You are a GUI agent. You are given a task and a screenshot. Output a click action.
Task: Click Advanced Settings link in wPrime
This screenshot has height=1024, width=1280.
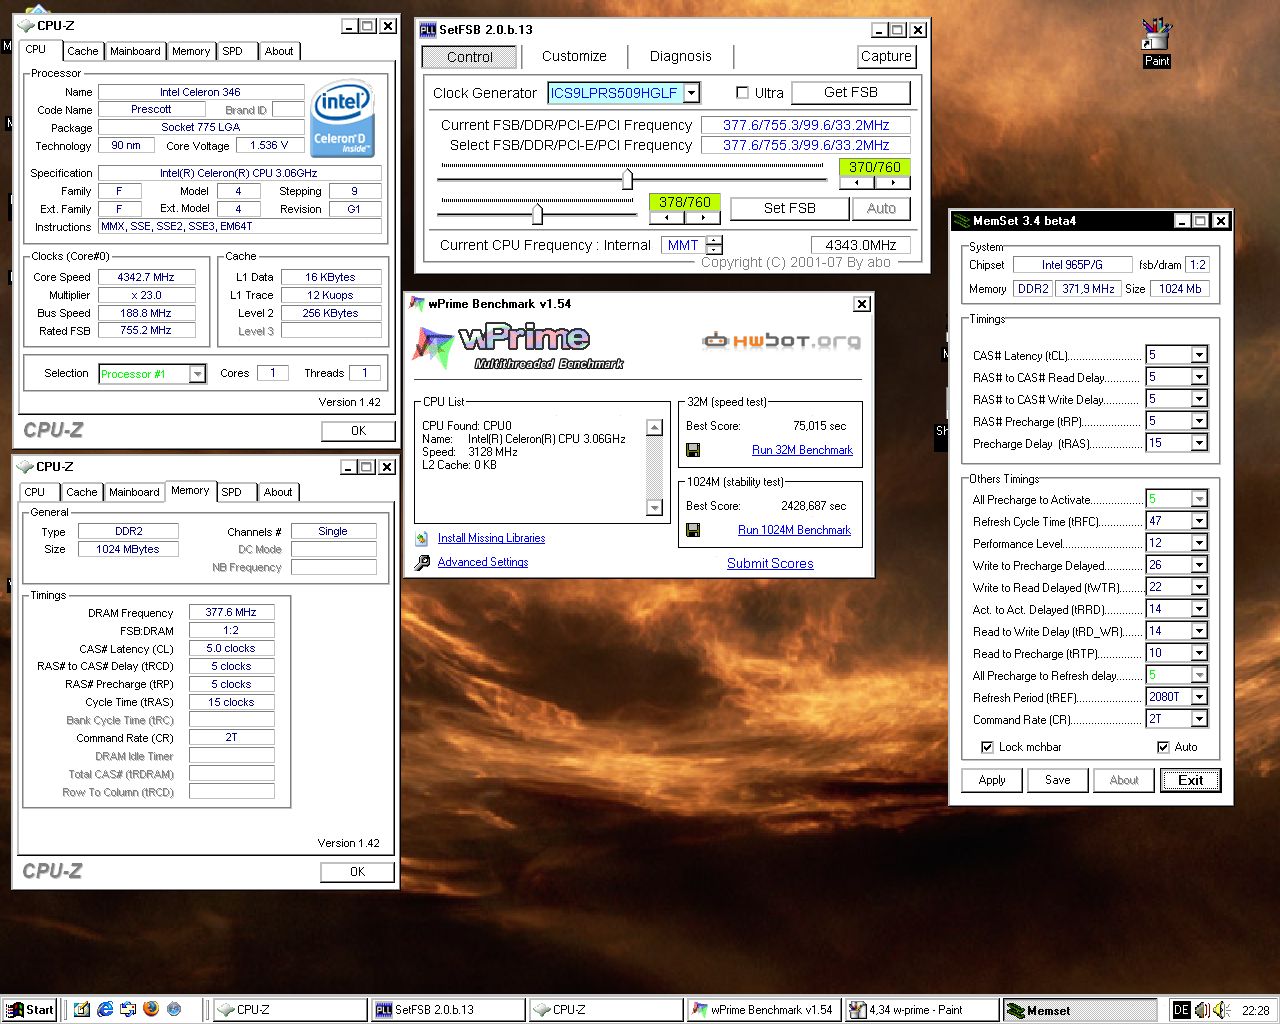(483, 562)
